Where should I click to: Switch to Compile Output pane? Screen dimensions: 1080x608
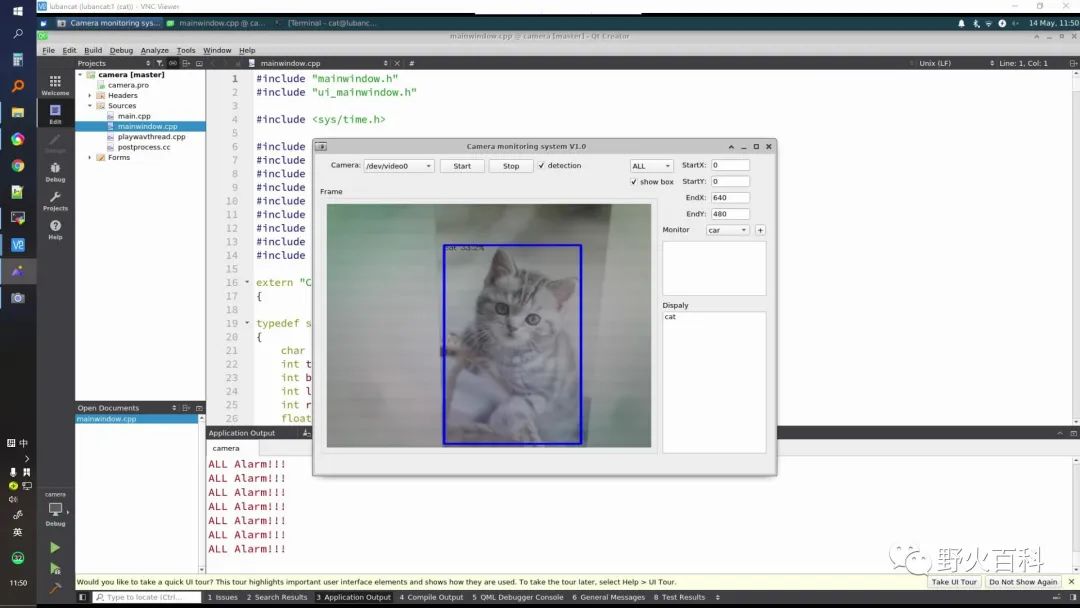pos(431,597)
